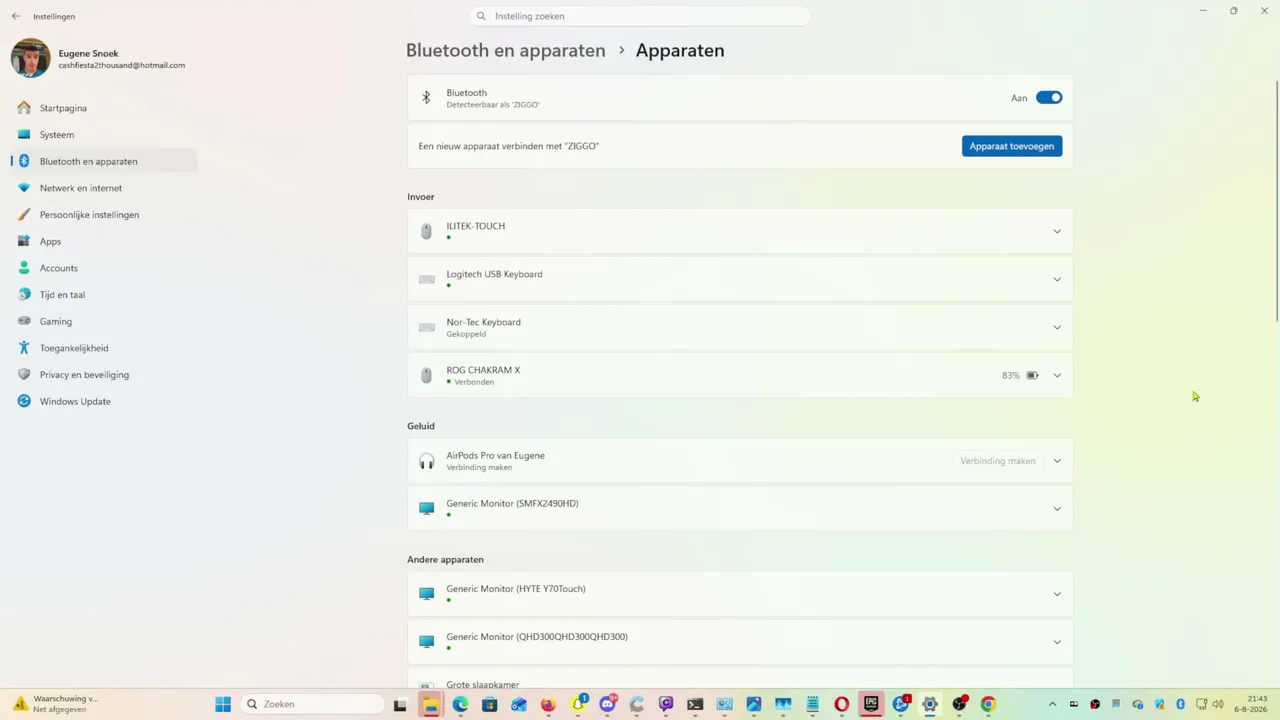Click the battery icon next to 83%
The width and height of the screenshot is (1280, 720).
point(1032,375)
